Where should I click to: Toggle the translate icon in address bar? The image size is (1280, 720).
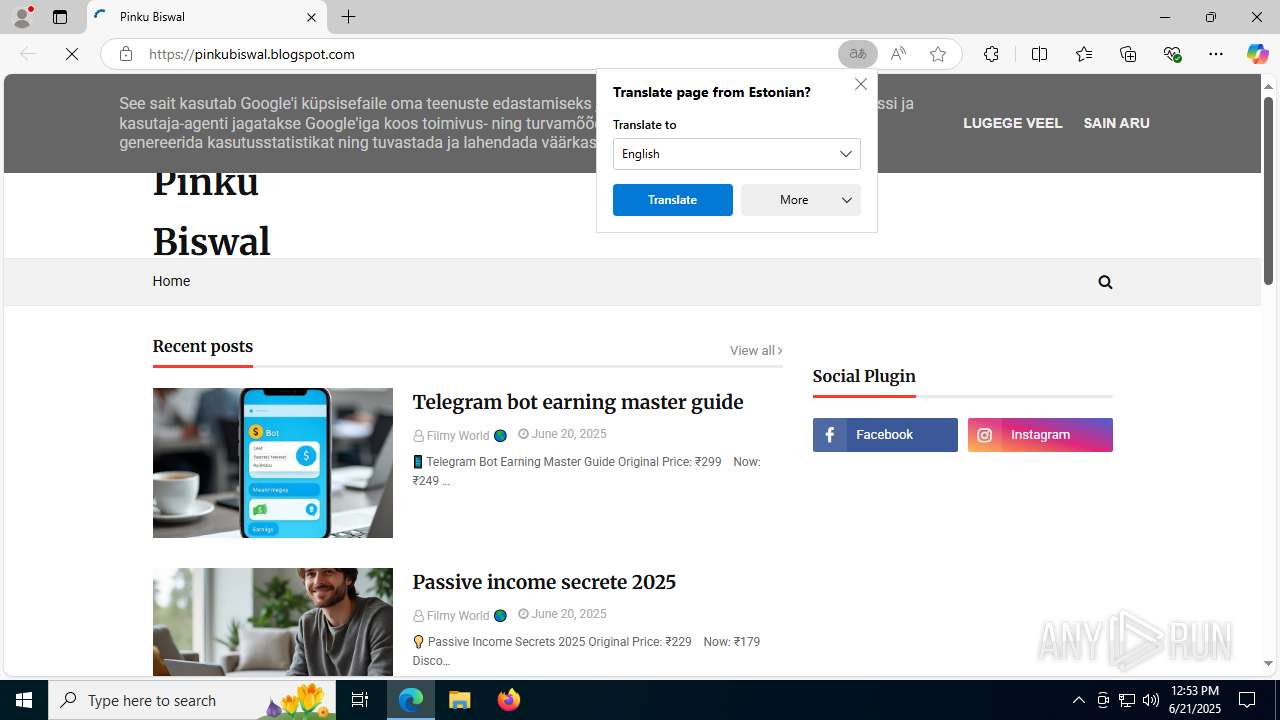pos(858,54)
